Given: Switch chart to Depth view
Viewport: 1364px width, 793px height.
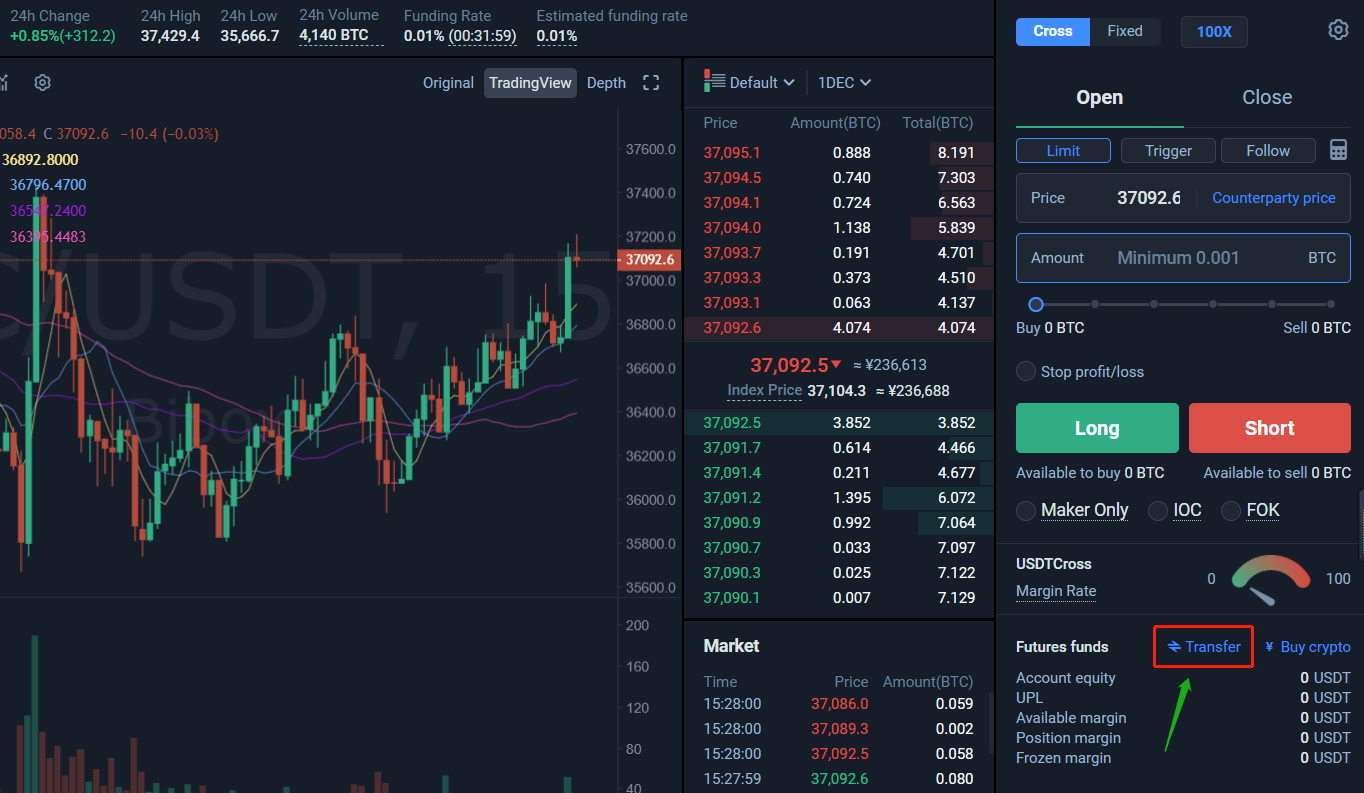Looking at the screenshot, I should pos(606,83).
